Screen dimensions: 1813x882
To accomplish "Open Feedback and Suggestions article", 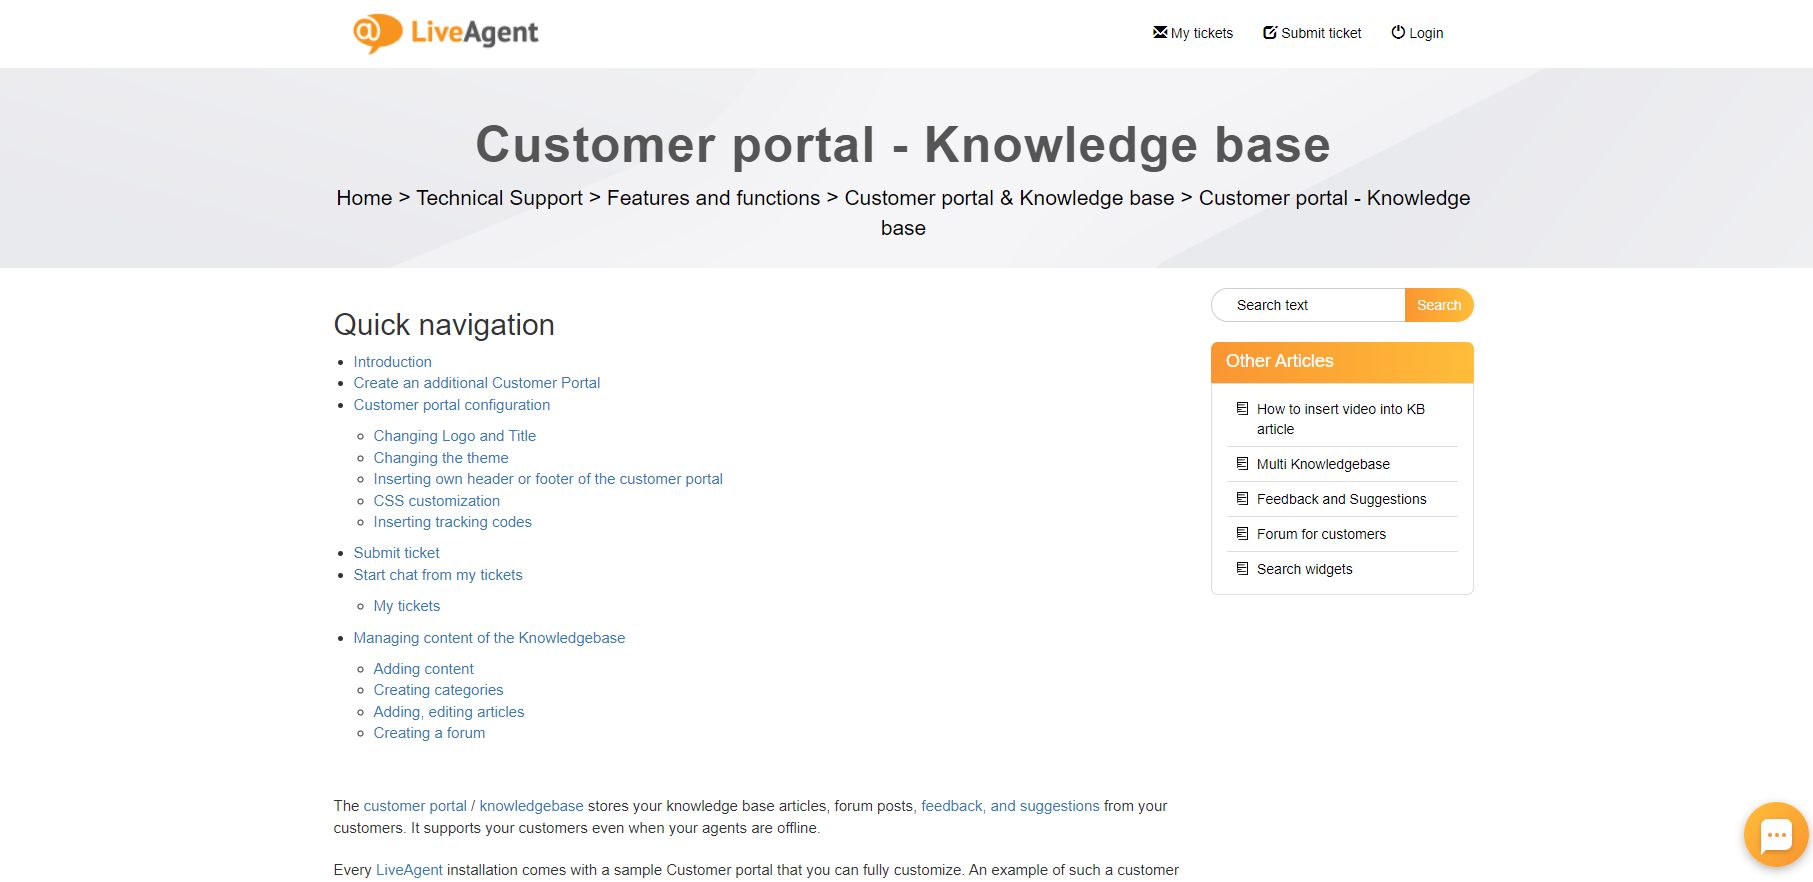I will tap(1341, 499).
